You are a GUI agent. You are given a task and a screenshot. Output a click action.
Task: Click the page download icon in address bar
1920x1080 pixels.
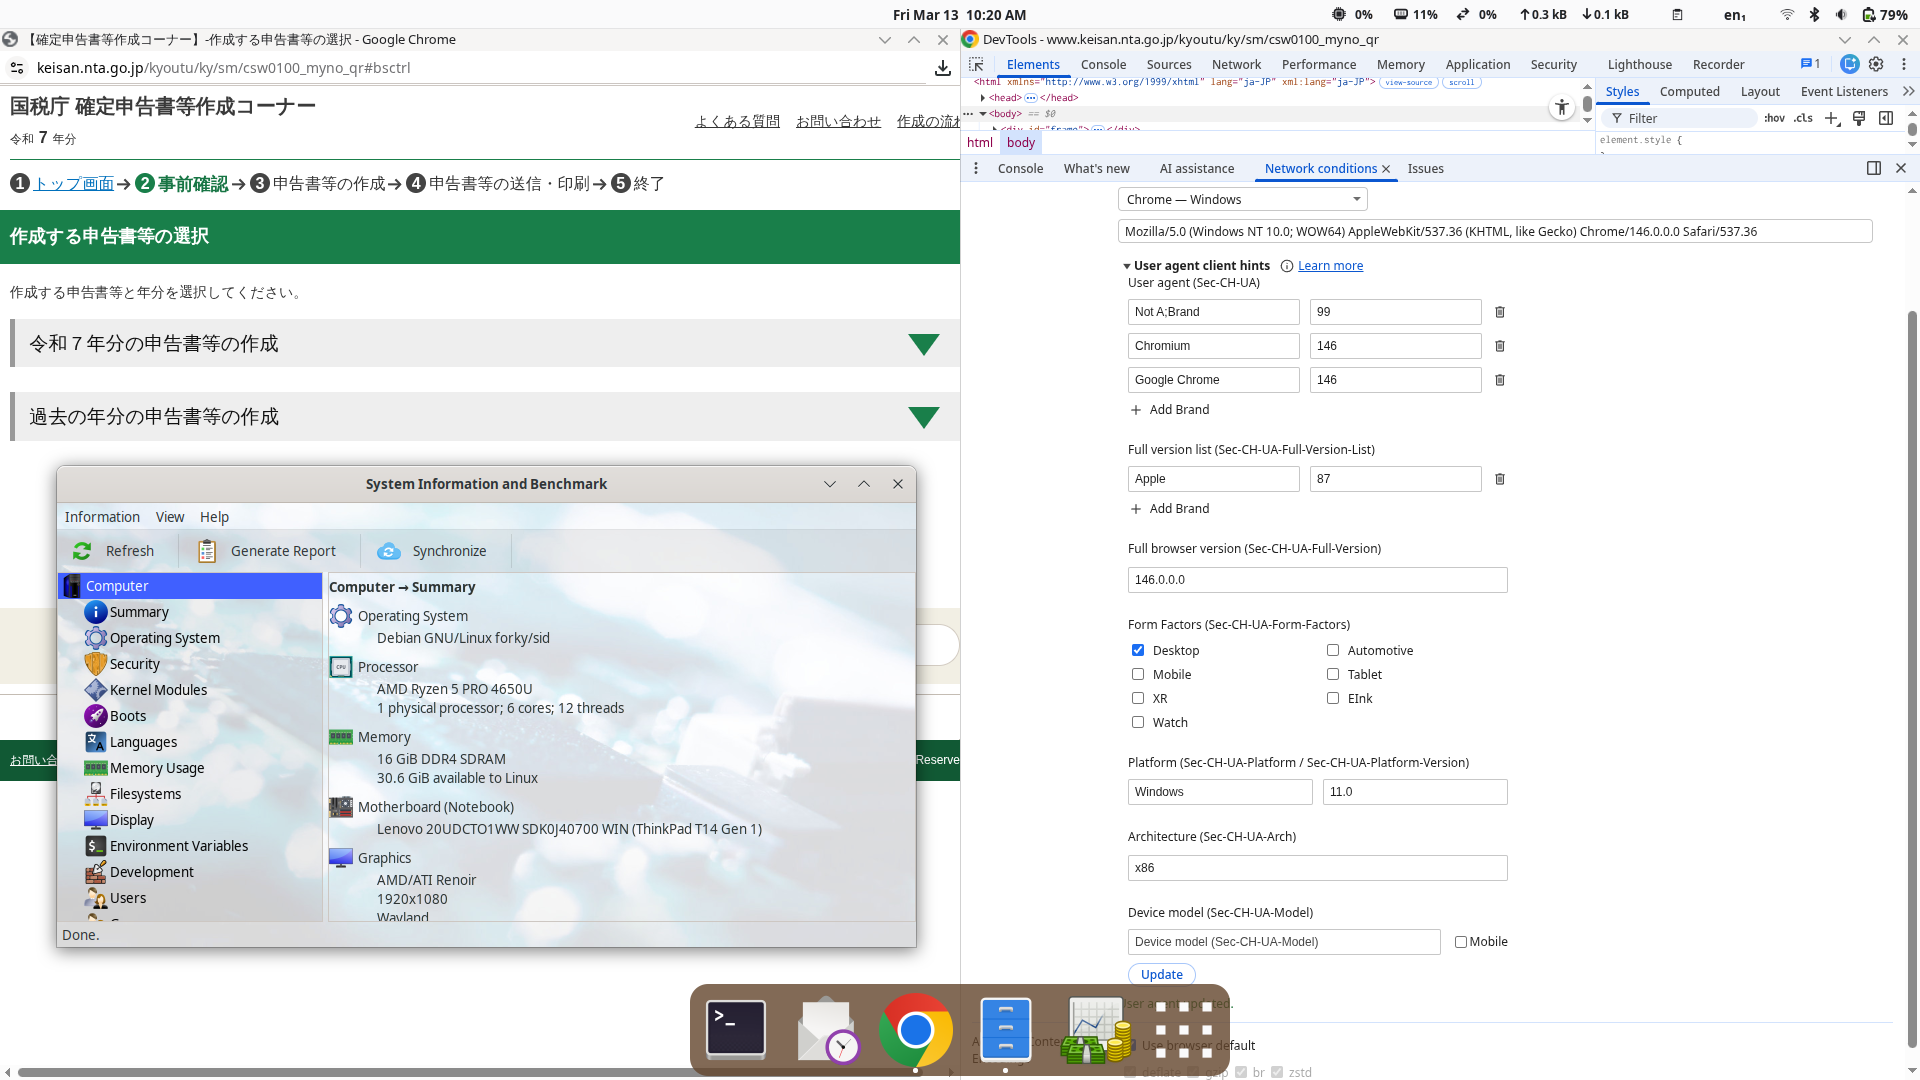(942, 68)
